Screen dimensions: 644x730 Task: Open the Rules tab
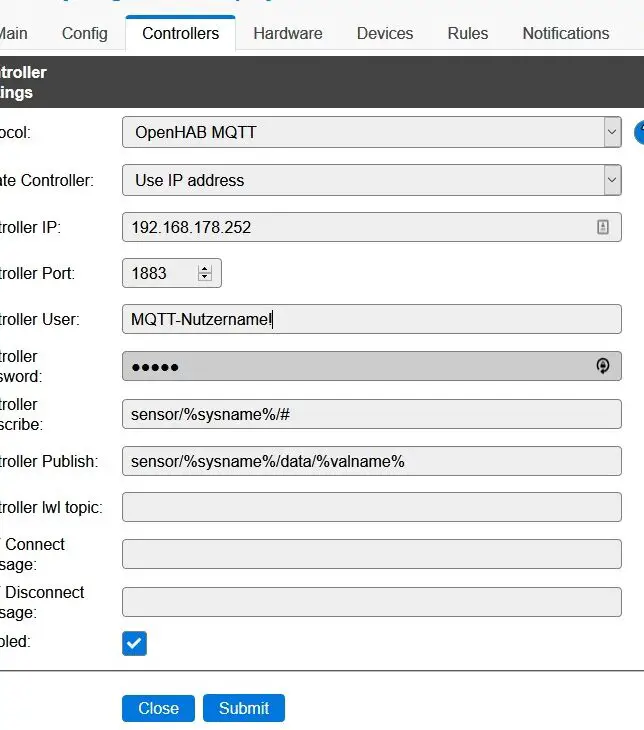(468, 34)
